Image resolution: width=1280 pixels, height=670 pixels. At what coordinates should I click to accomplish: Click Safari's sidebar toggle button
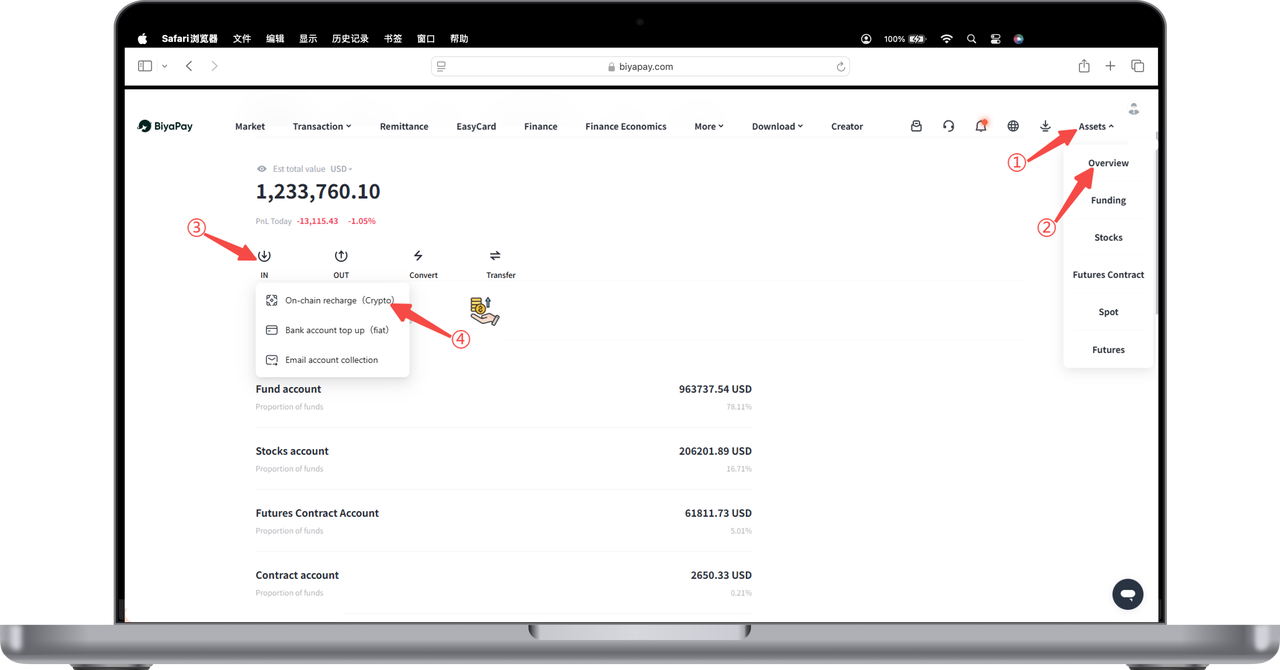click(x=145, y=66)
